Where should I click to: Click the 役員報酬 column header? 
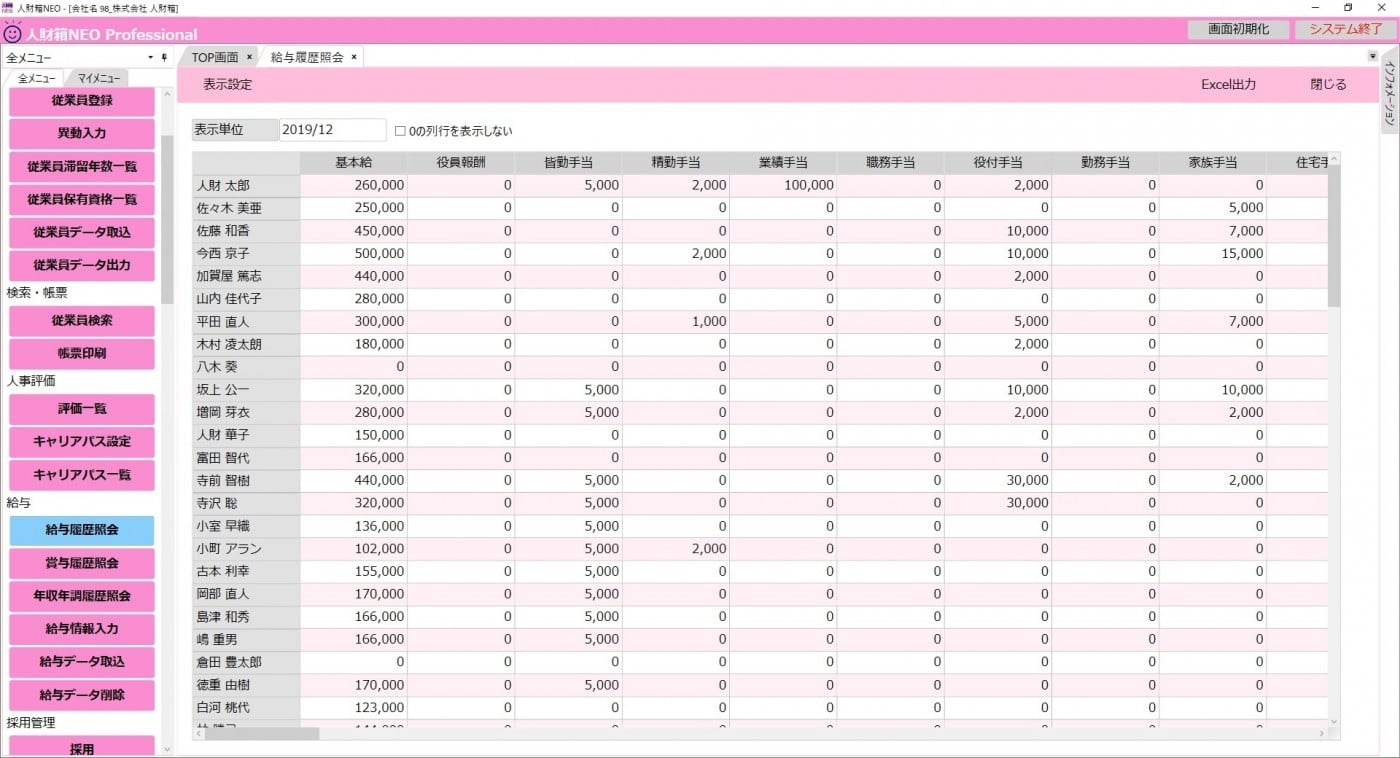[x=461, y=163]
